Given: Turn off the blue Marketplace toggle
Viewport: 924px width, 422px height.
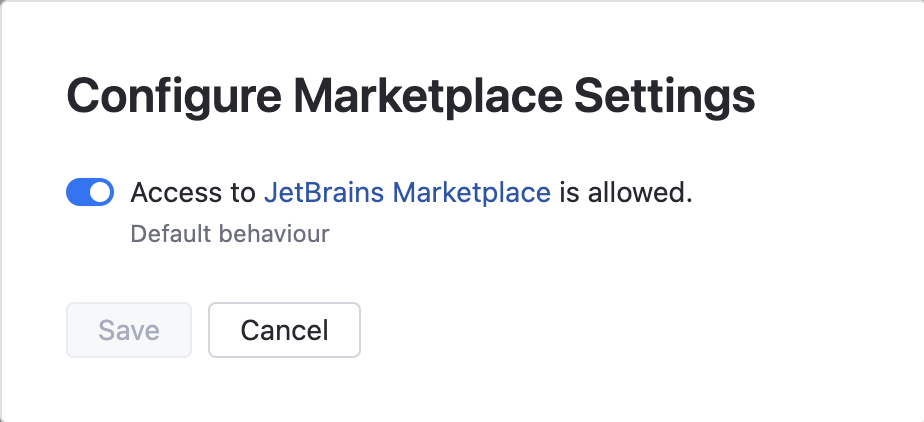Looking at the screenshot, I should click(90, 192).
